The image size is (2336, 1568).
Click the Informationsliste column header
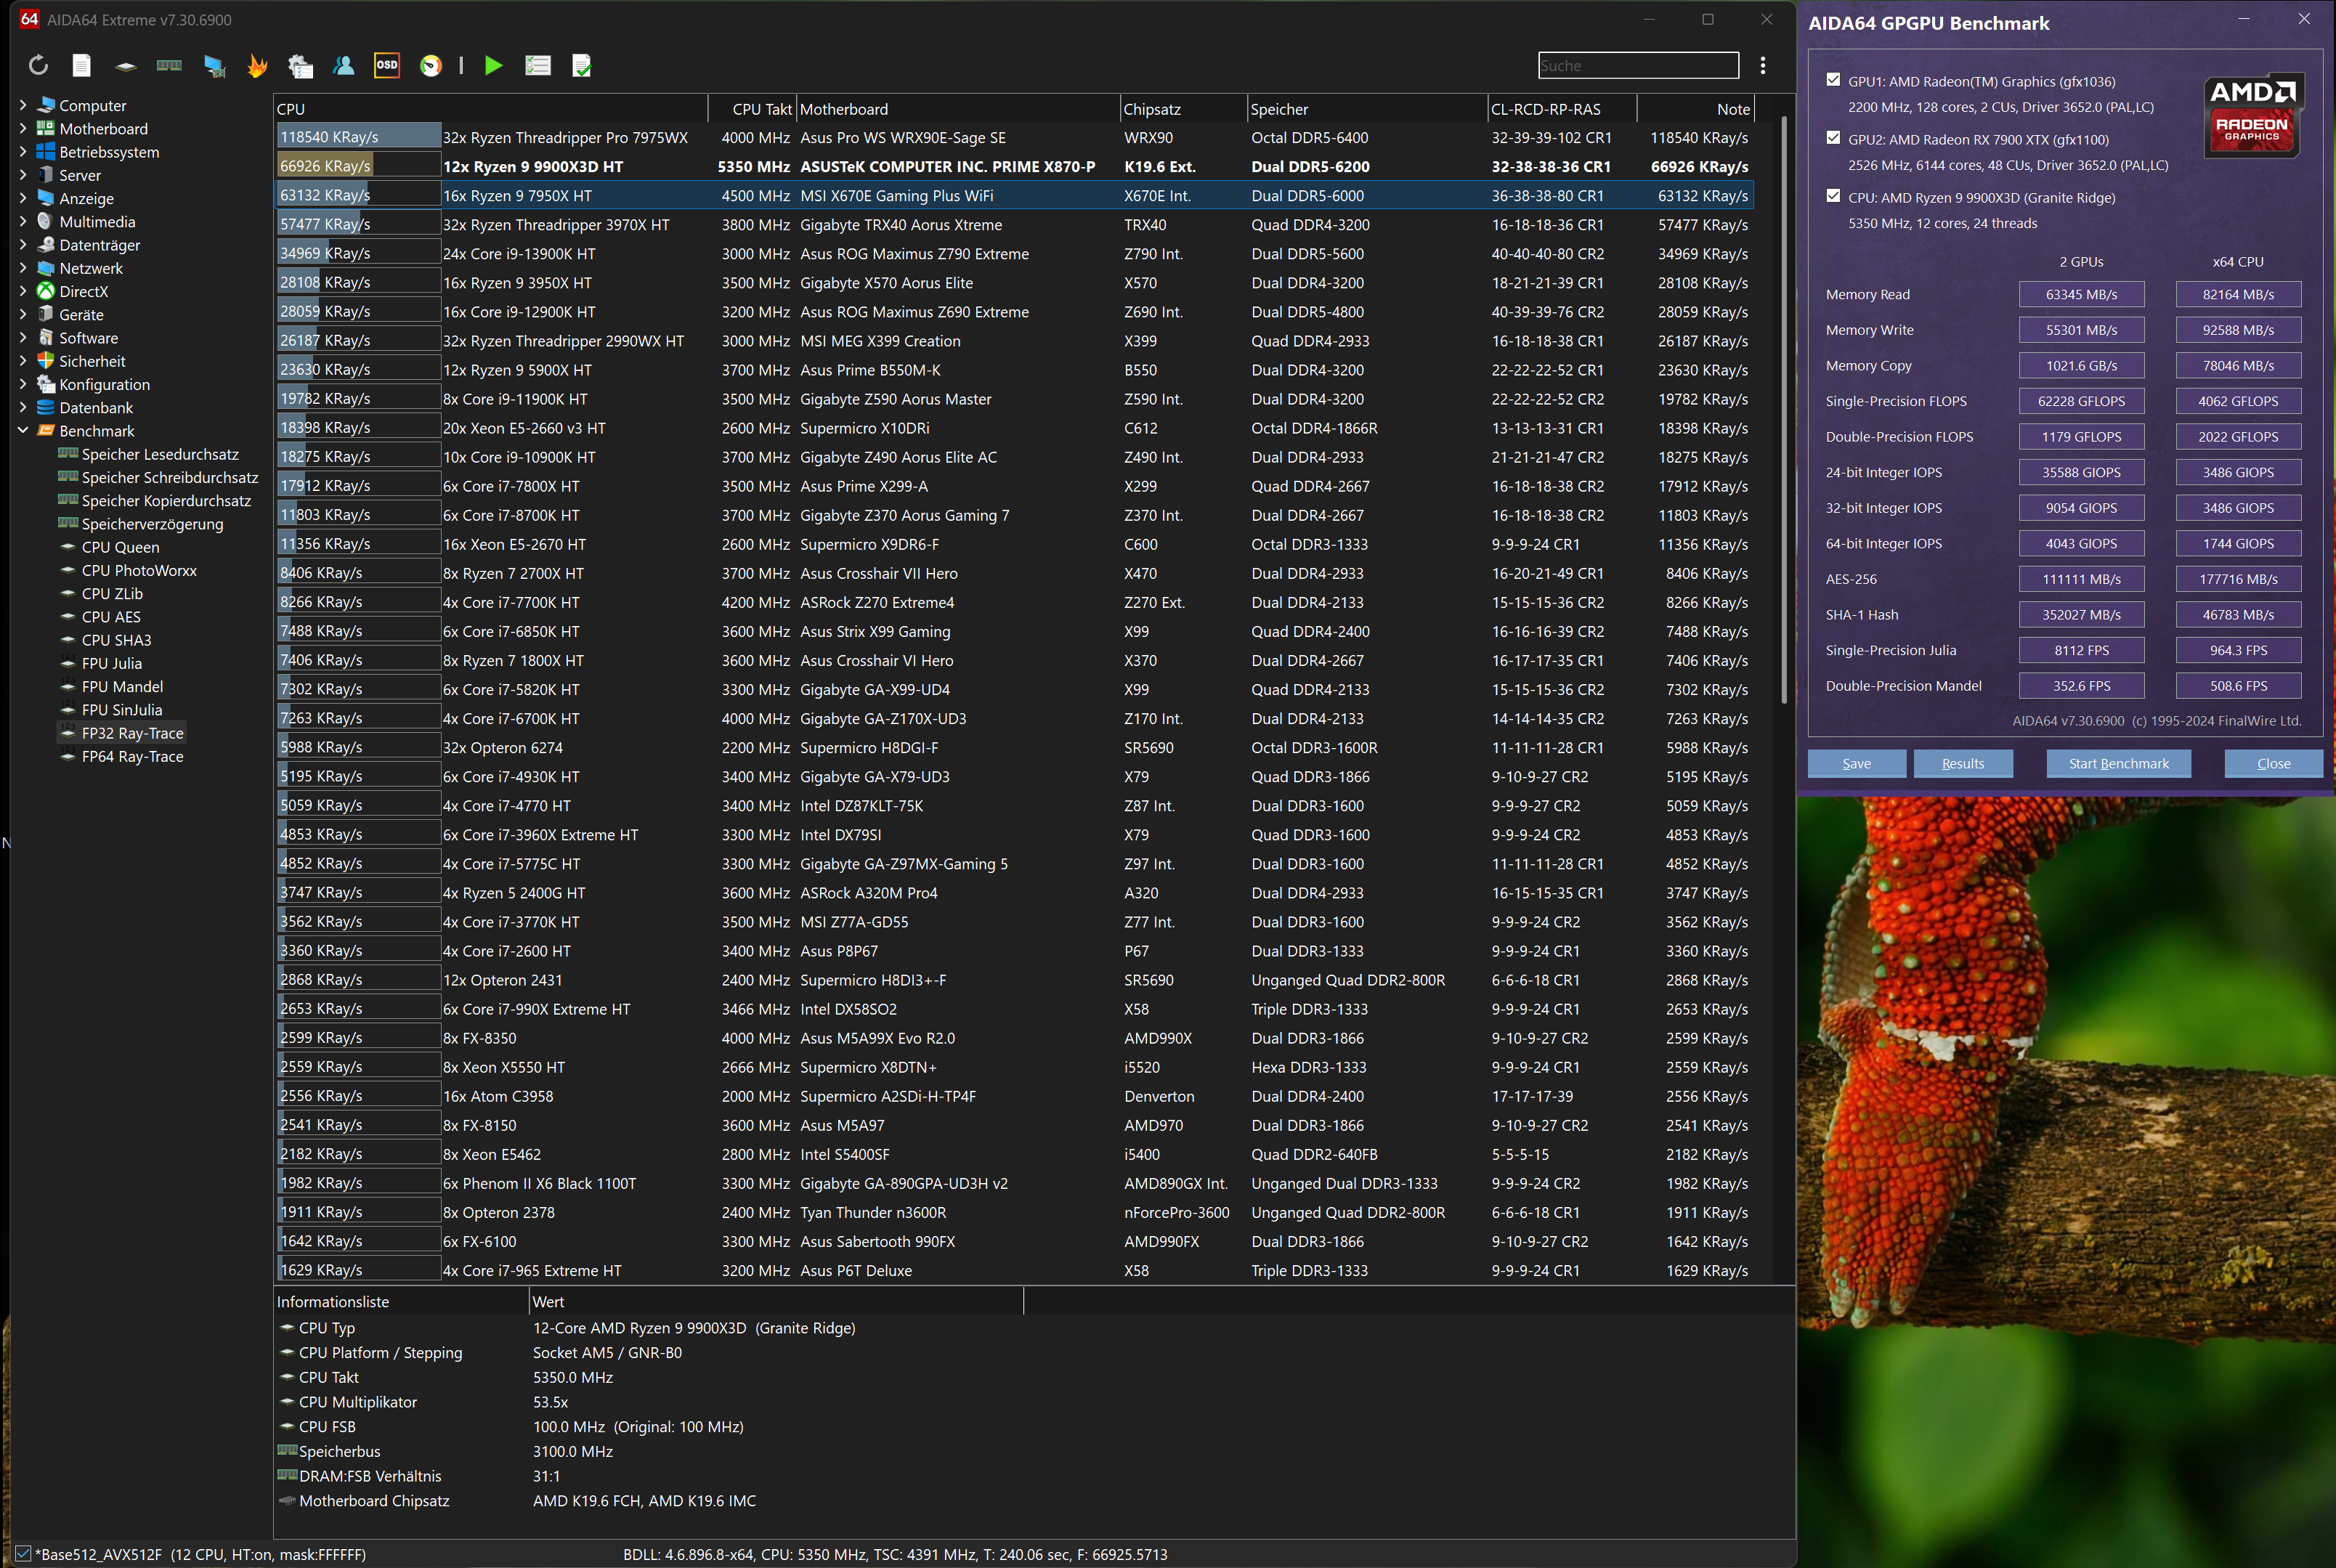click(401, 1301)
